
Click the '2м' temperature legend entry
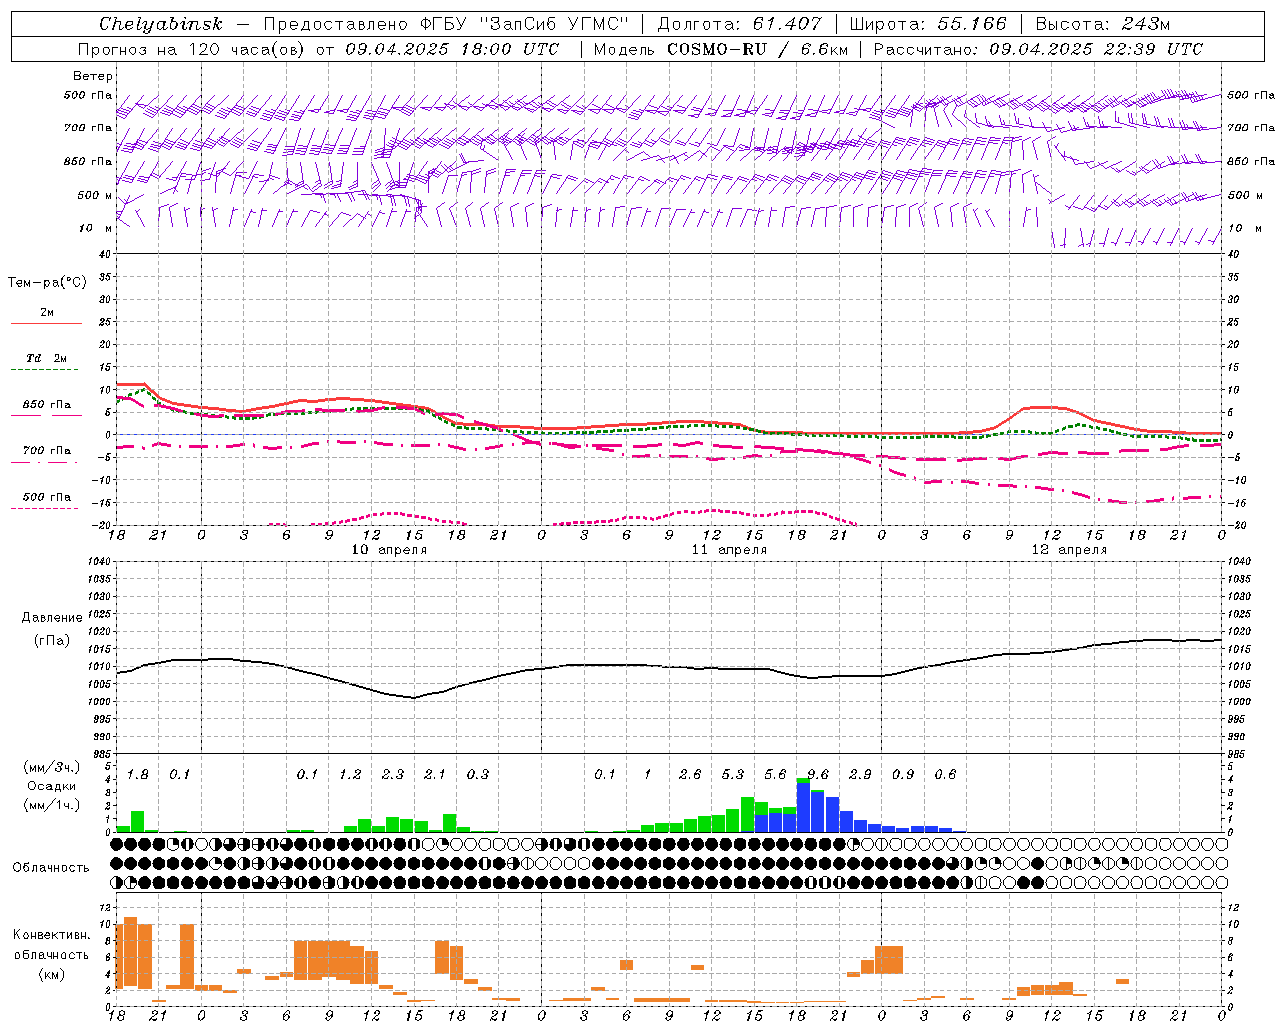coord(47,312)
